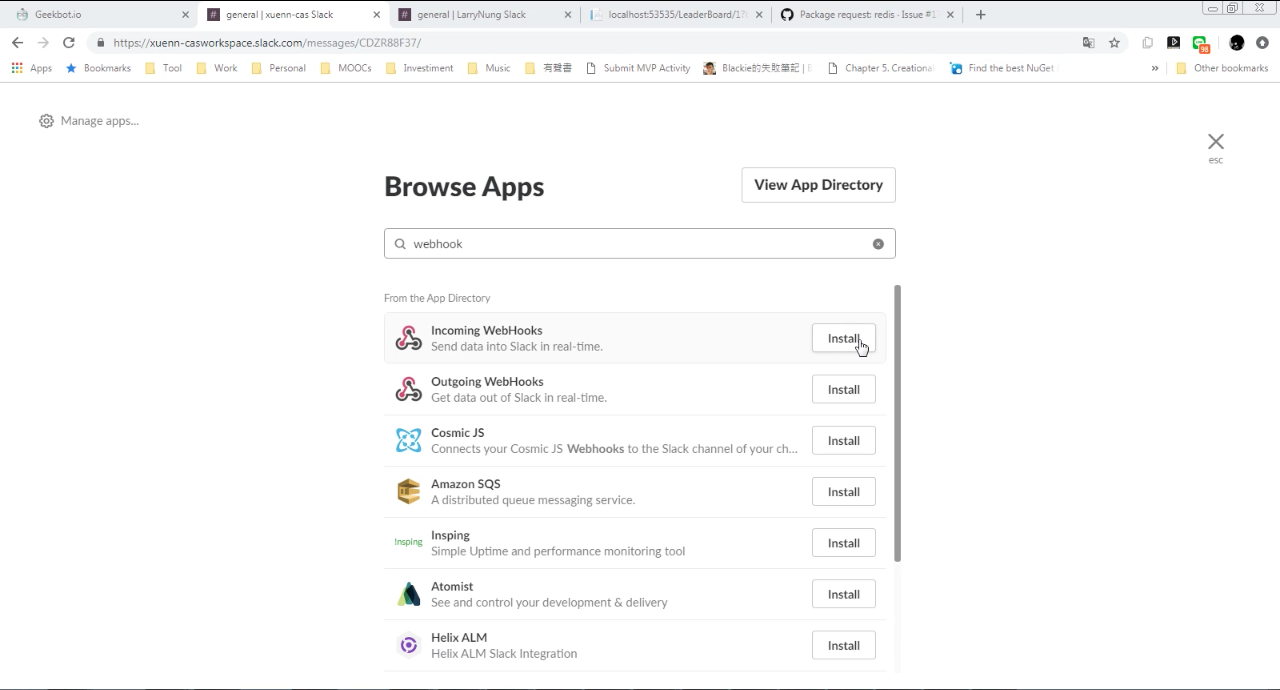
Task: Install the Insping app
Action: tap(843, 543)
